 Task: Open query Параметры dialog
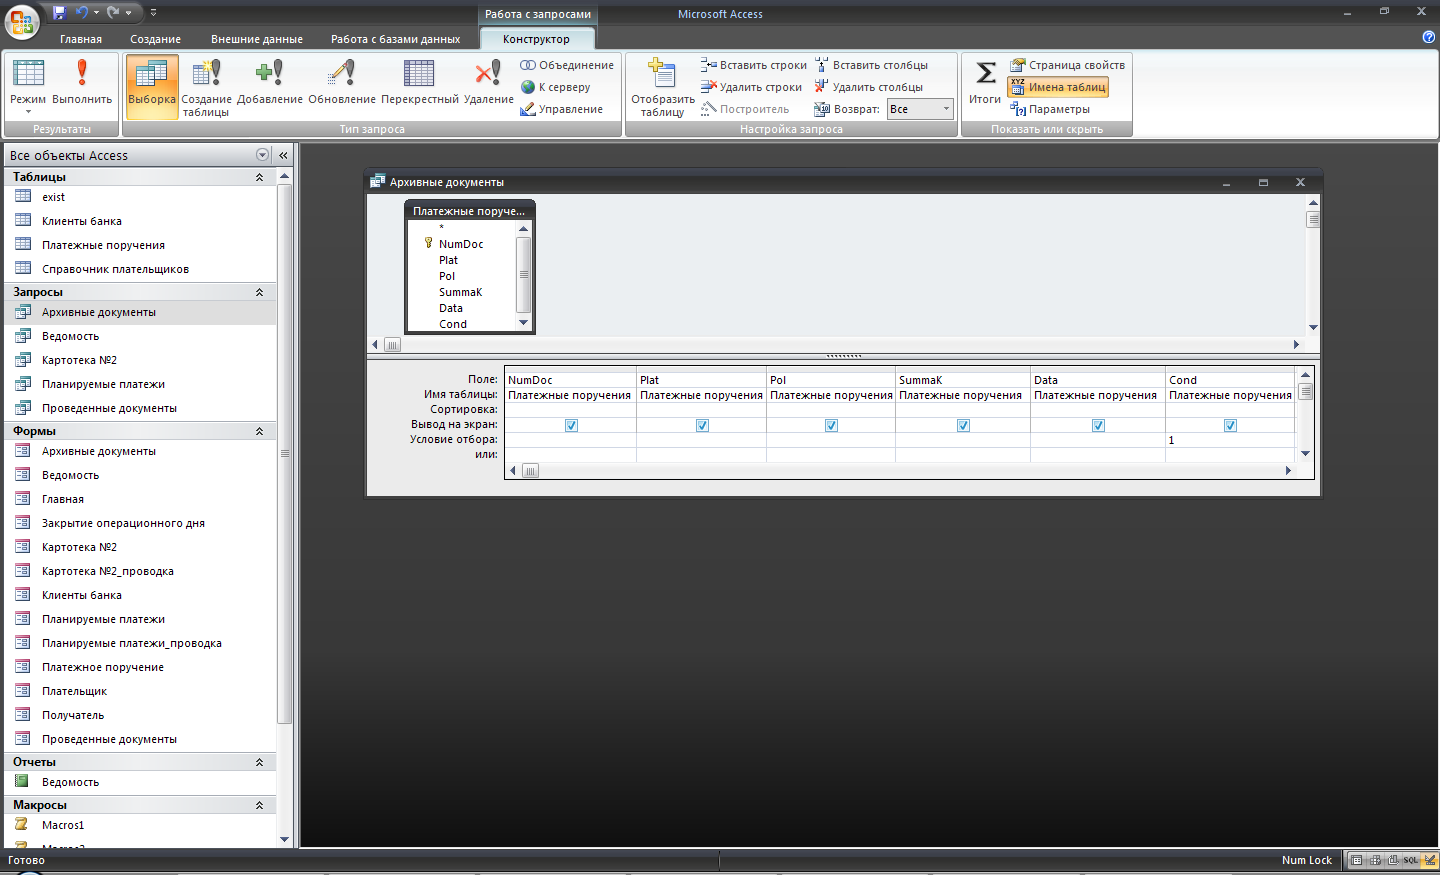[1050, 109]
